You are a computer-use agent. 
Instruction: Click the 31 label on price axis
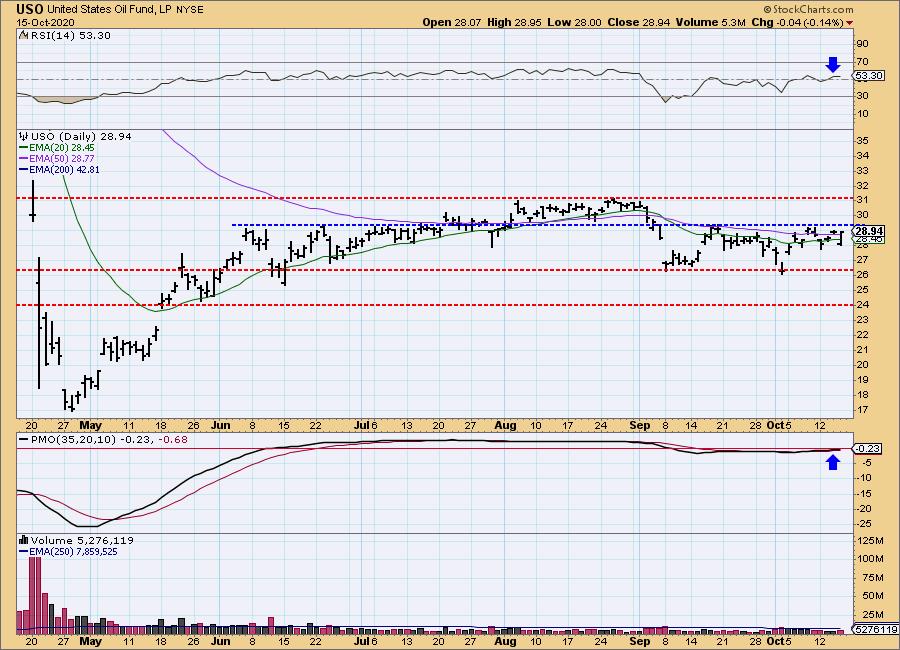862,200
